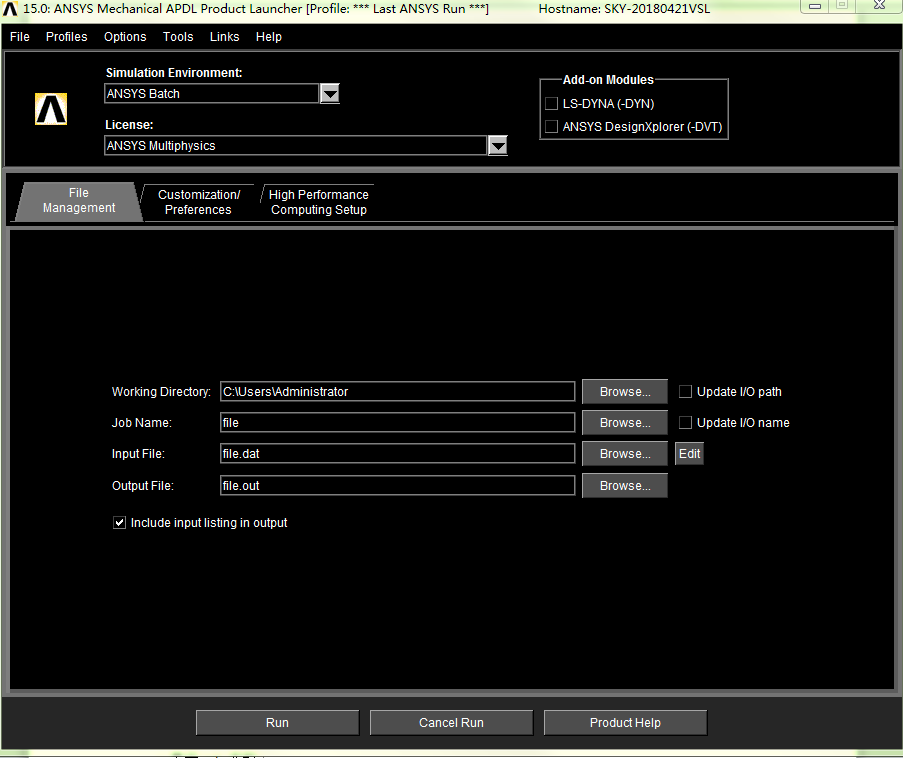Open the Tools menu
The image size is (903, 758).
click(x=178, y=37)
